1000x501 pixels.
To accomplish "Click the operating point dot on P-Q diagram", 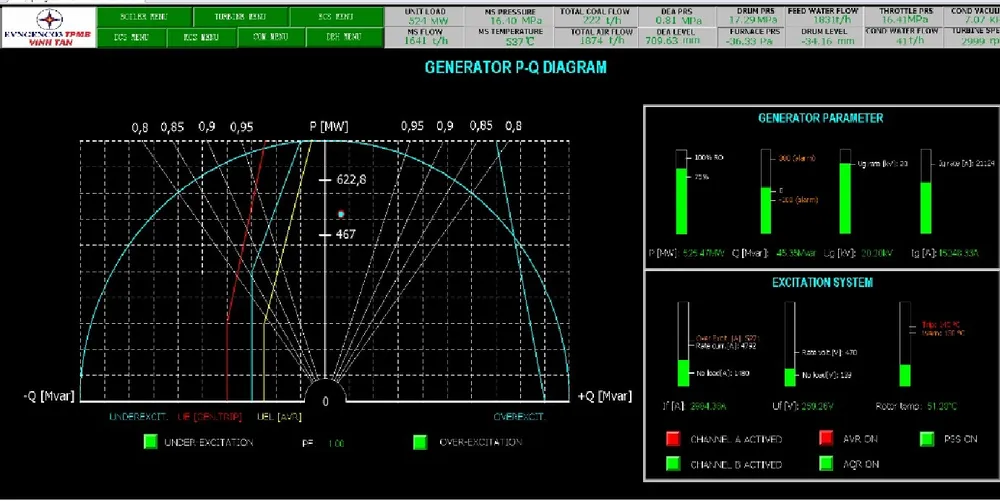I will pyautogui.click(x=341, y=214).
